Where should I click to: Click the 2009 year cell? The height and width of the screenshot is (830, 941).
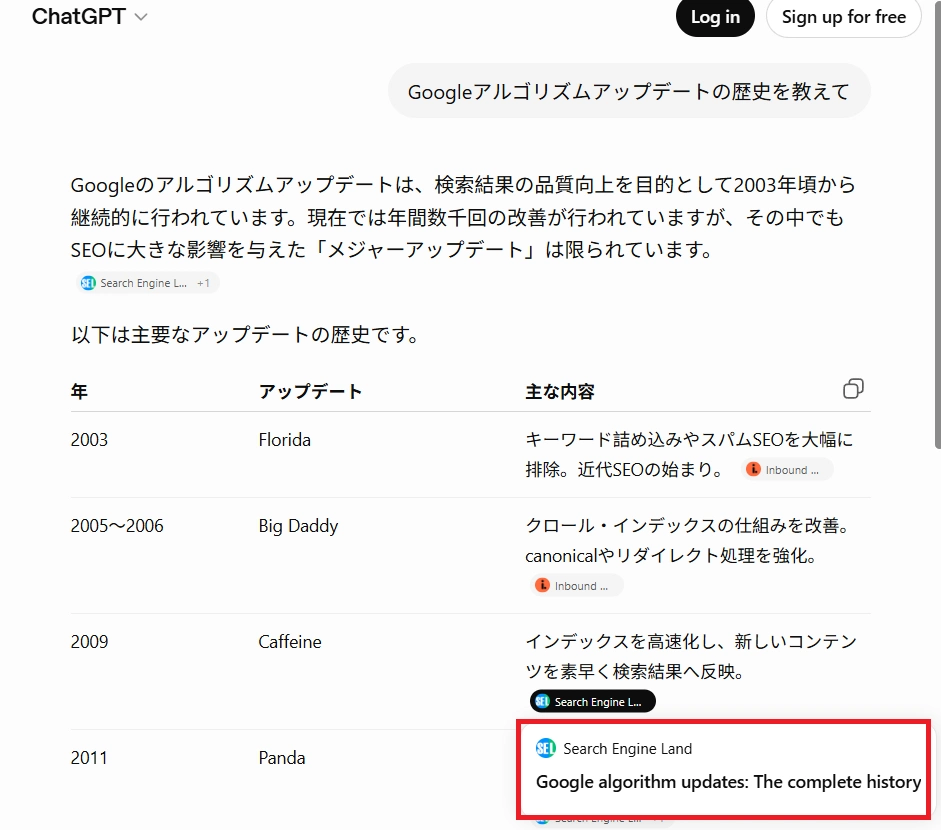[x=89, y=642]
